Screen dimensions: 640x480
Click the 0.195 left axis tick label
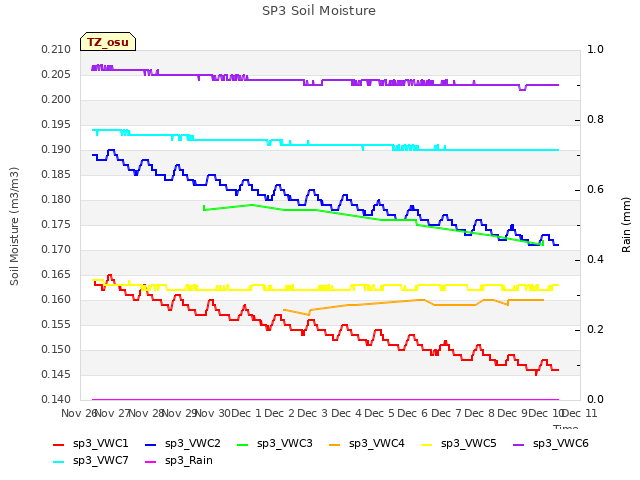click(x=56, y=125)
